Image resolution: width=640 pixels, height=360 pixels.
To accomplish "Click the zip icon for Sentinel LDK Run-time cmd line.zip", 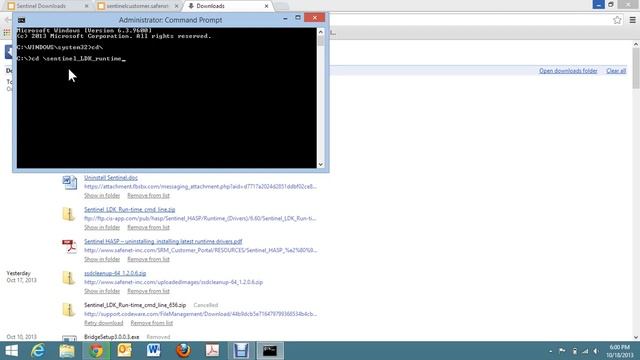I will (x=69, y=214).
